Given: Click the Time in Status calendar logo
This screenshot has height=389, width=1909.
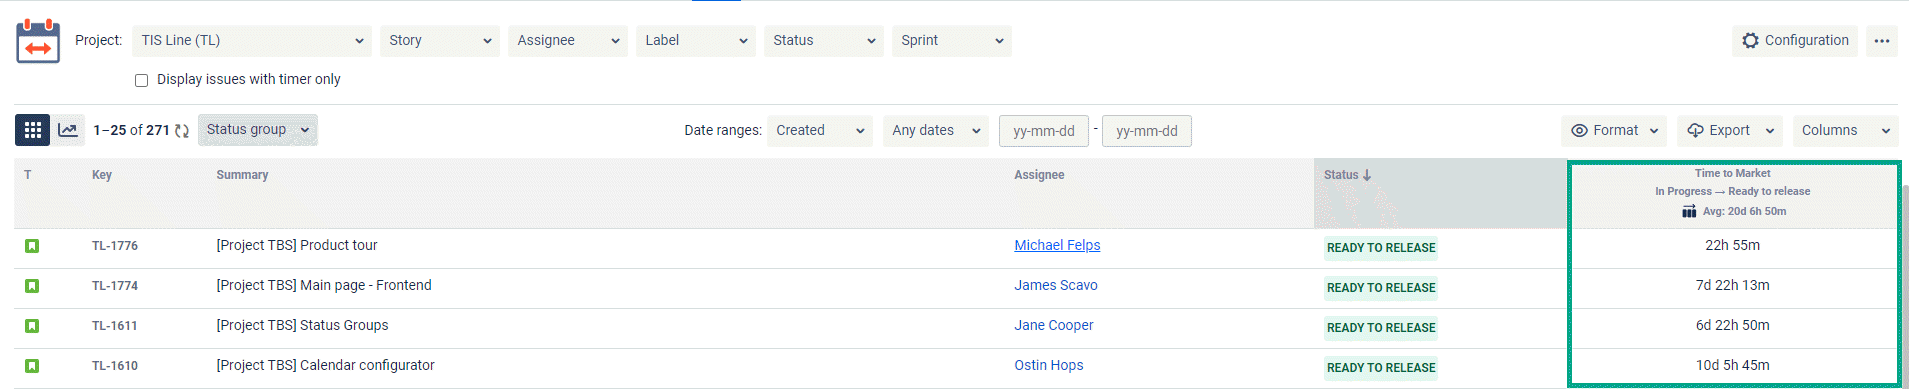Looking at the screenshot, I should (x=38, y=41).
